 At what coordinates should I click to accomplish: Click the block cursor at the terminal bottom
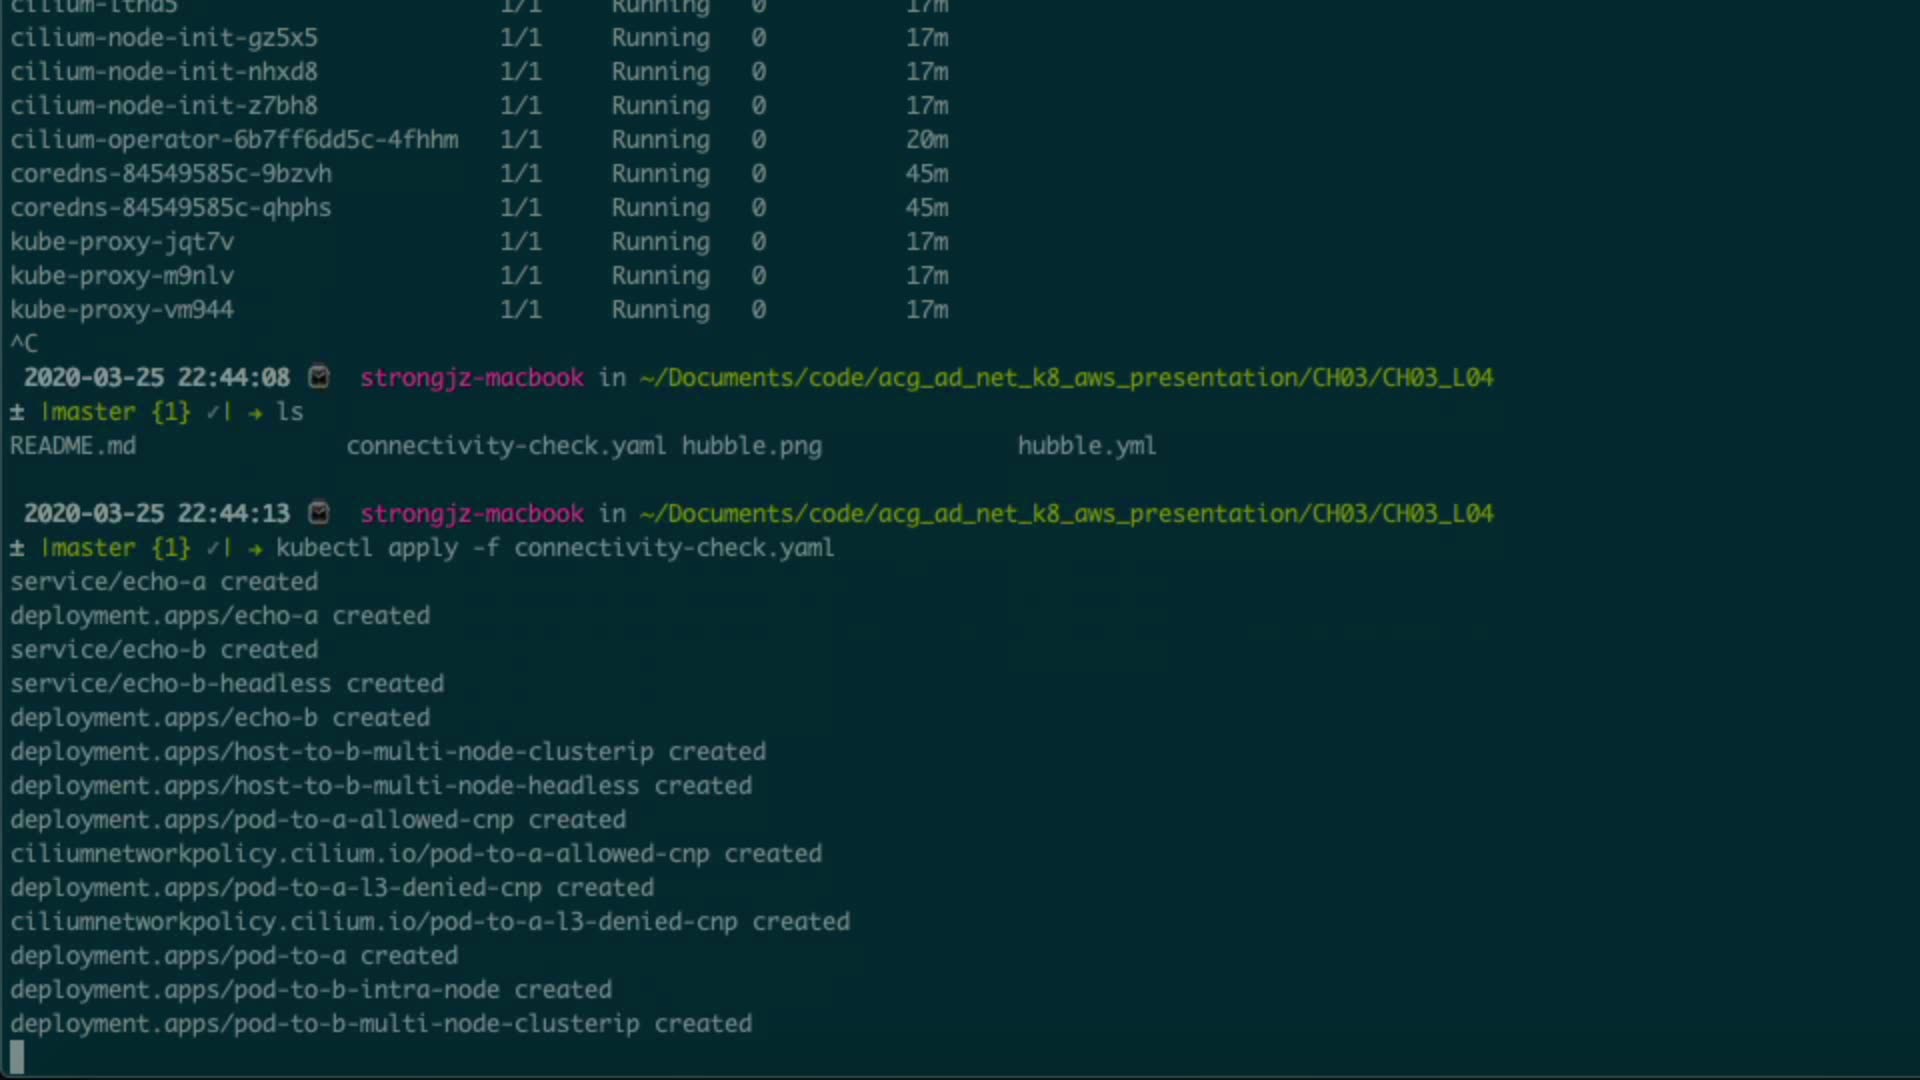point(17,1056)
